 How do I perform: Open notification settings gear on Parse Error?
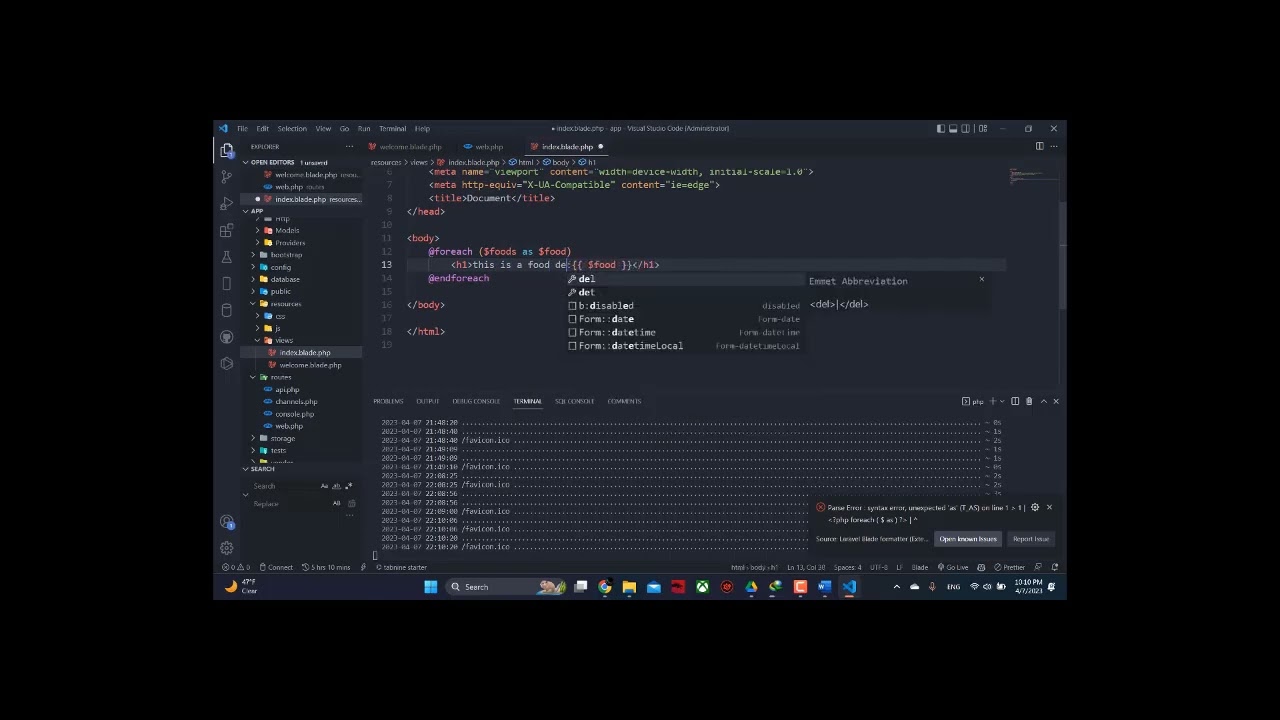(1035, 507)
